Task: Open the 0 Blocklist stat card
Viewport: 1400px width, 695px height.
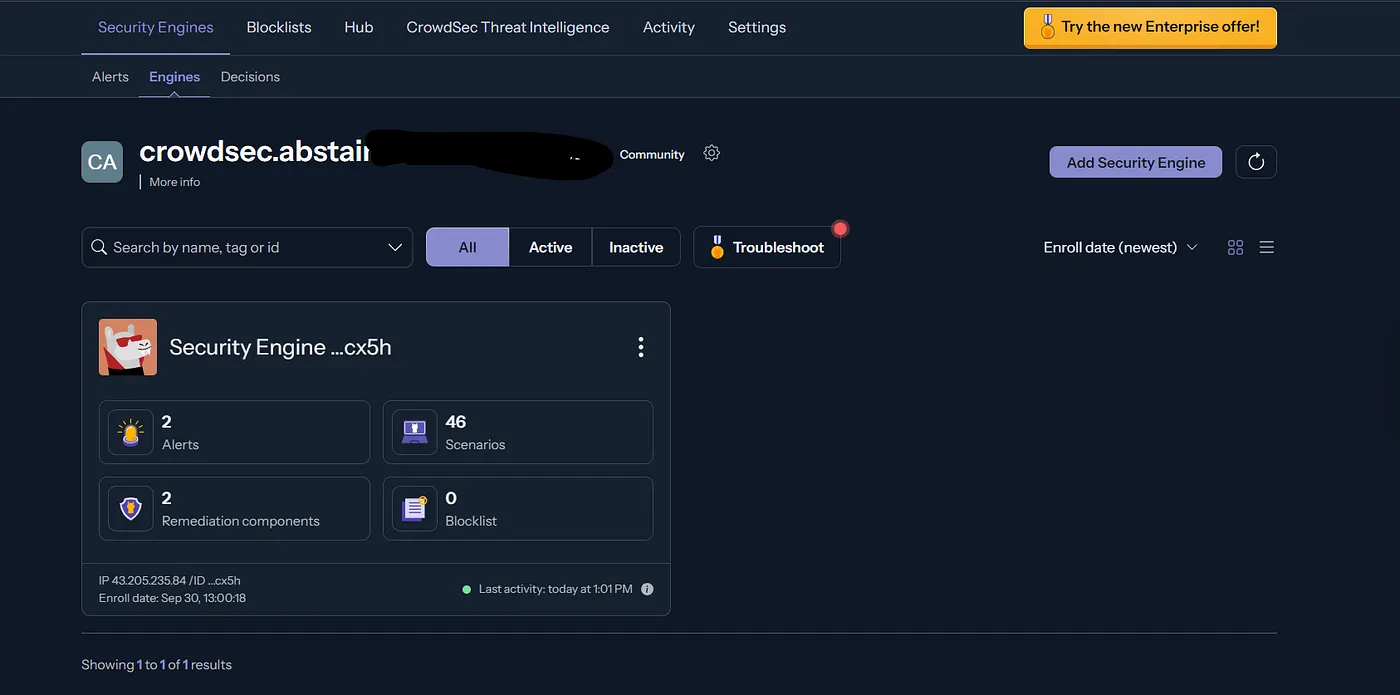Action: 518,508
